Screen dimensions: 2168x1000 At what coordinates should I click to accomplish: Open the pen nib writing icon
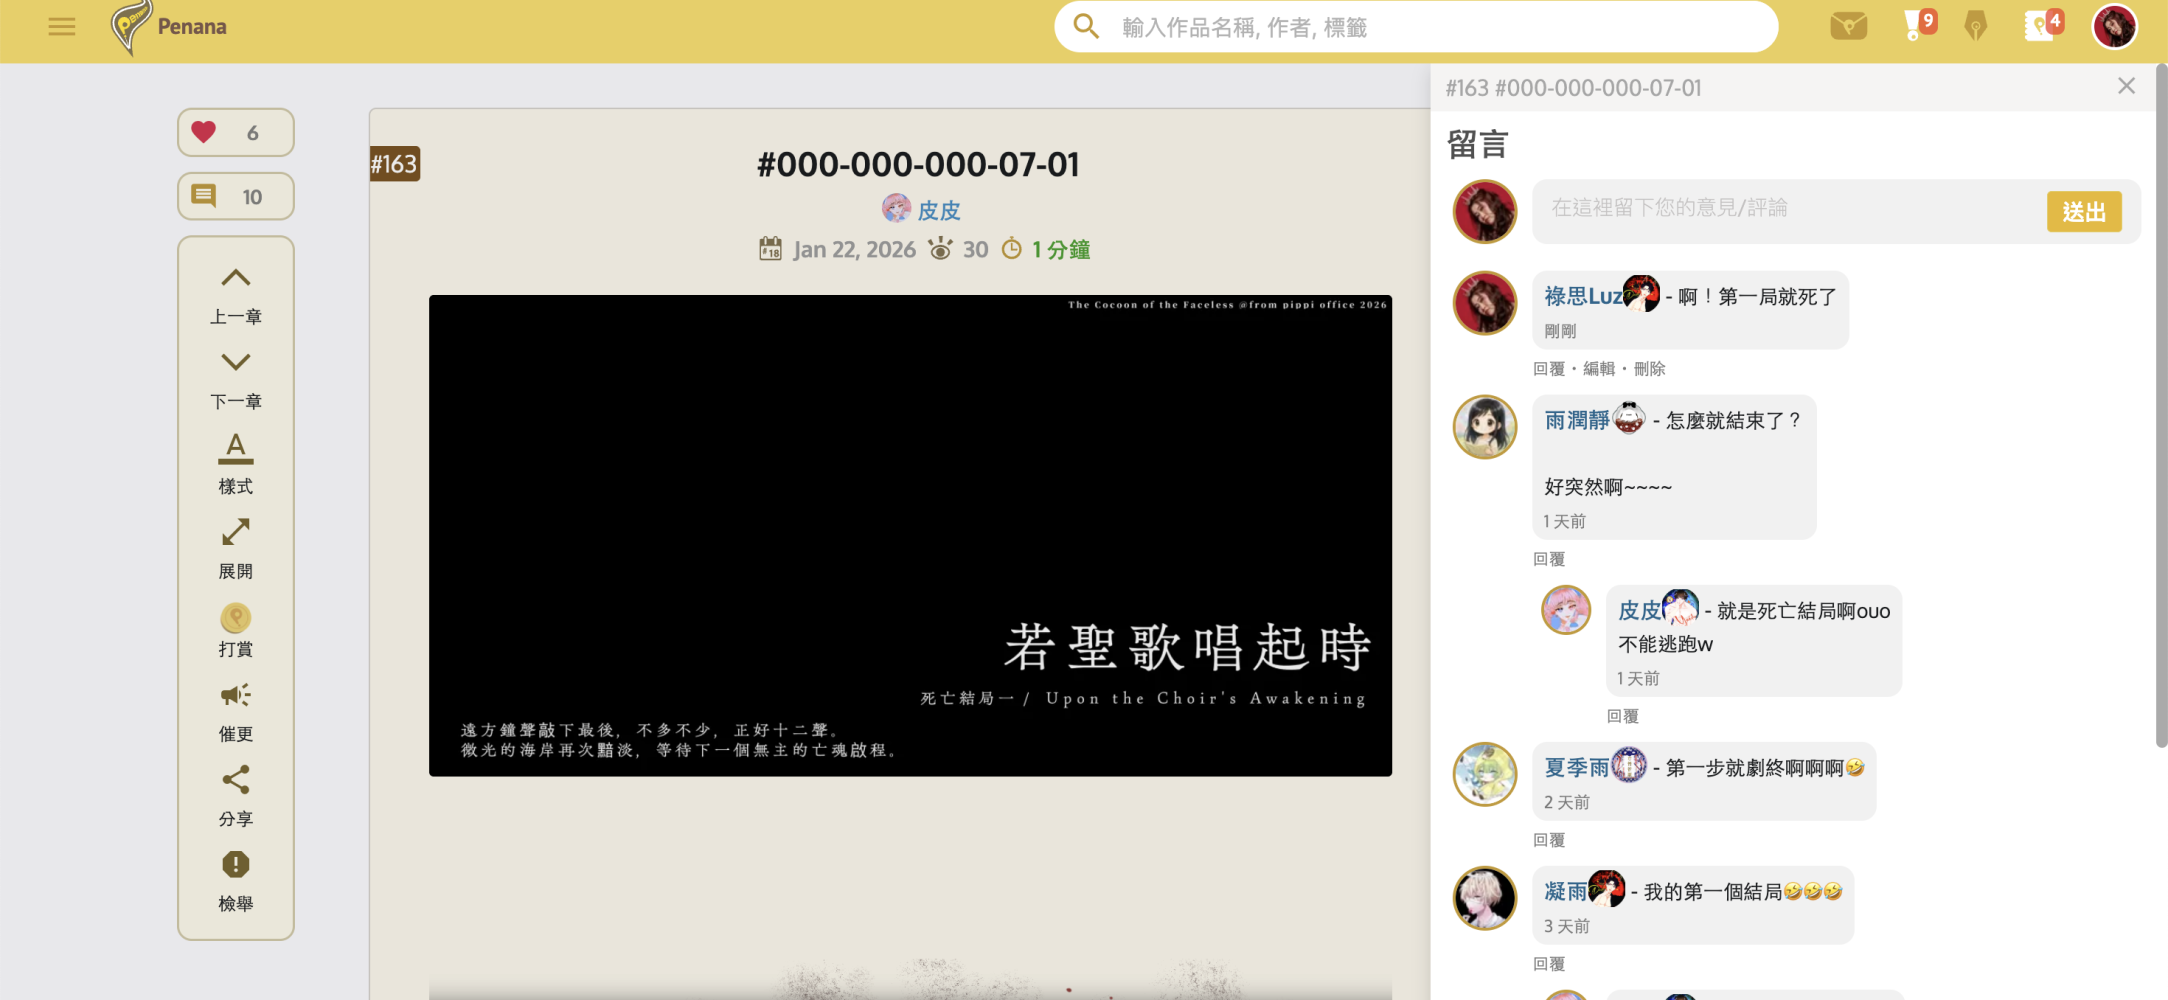[1975, 26]
